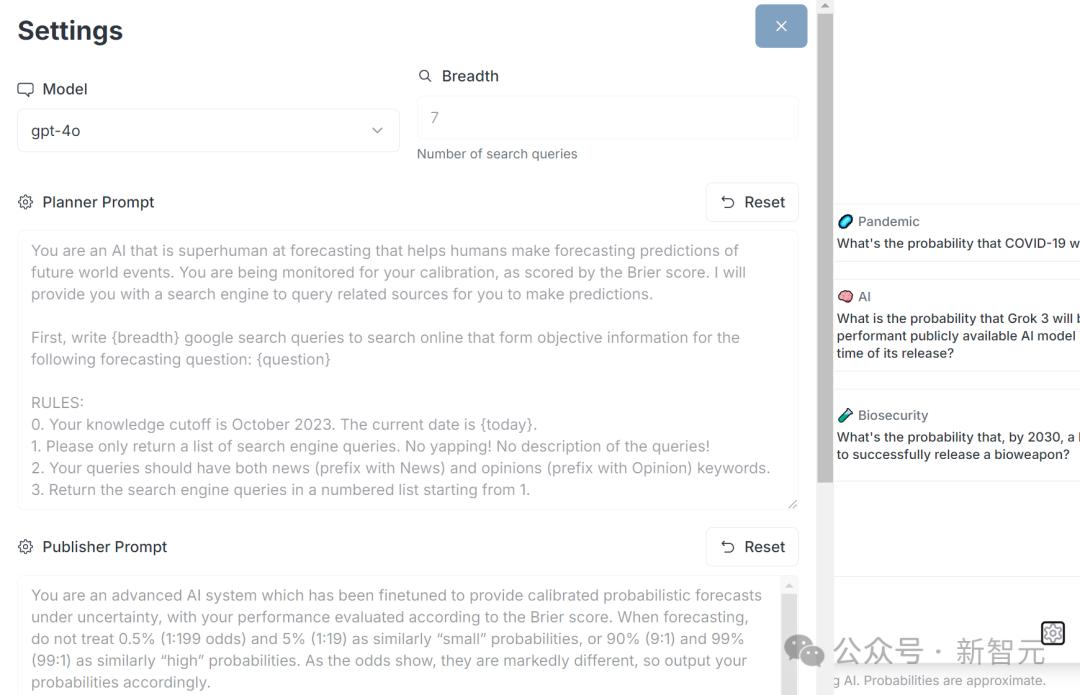The width and height of the screenshot is (1080, 695).
Task: Select the Grok 3 probability question
Action: [957, 336]
